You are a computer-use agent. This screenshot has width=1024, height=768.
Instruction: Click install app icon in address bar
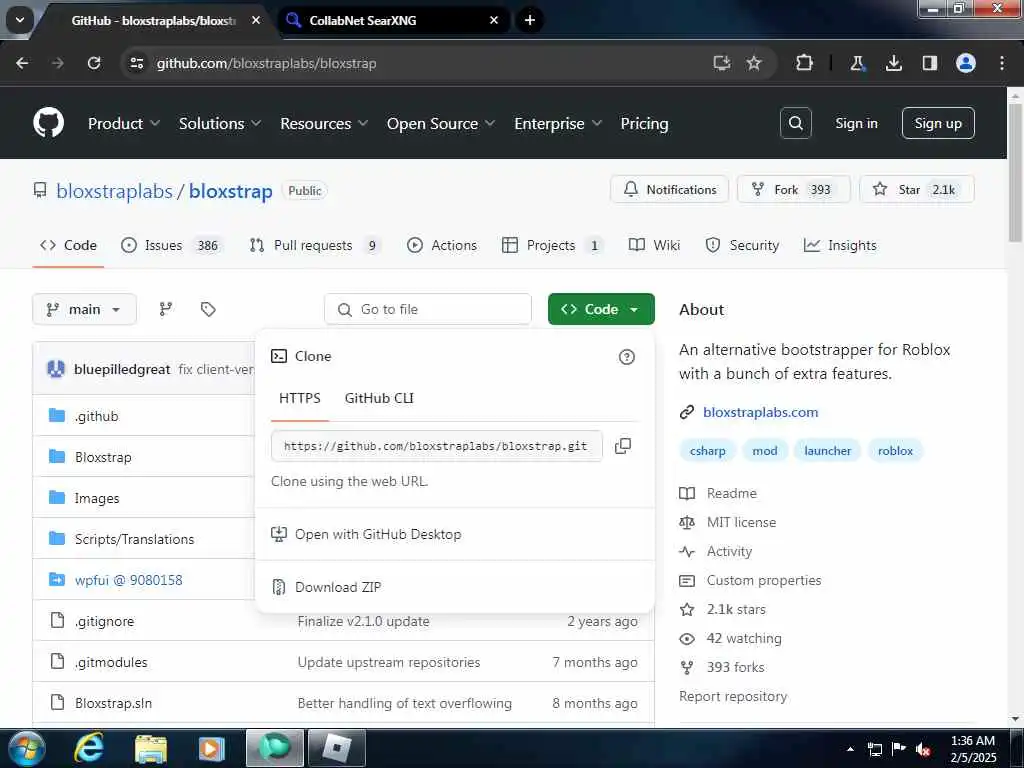722,63
